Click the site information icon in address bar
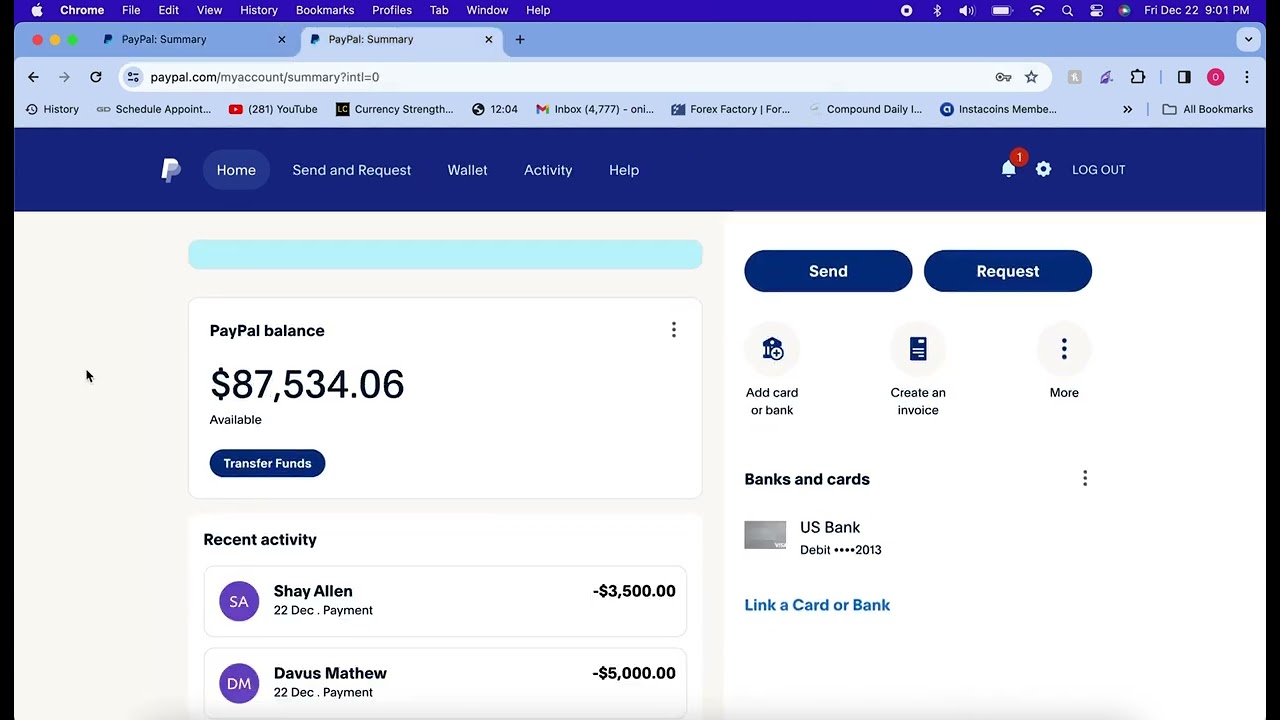Image resolution: width=1280 pixels, height=720 pixels. tap(133, 77)
